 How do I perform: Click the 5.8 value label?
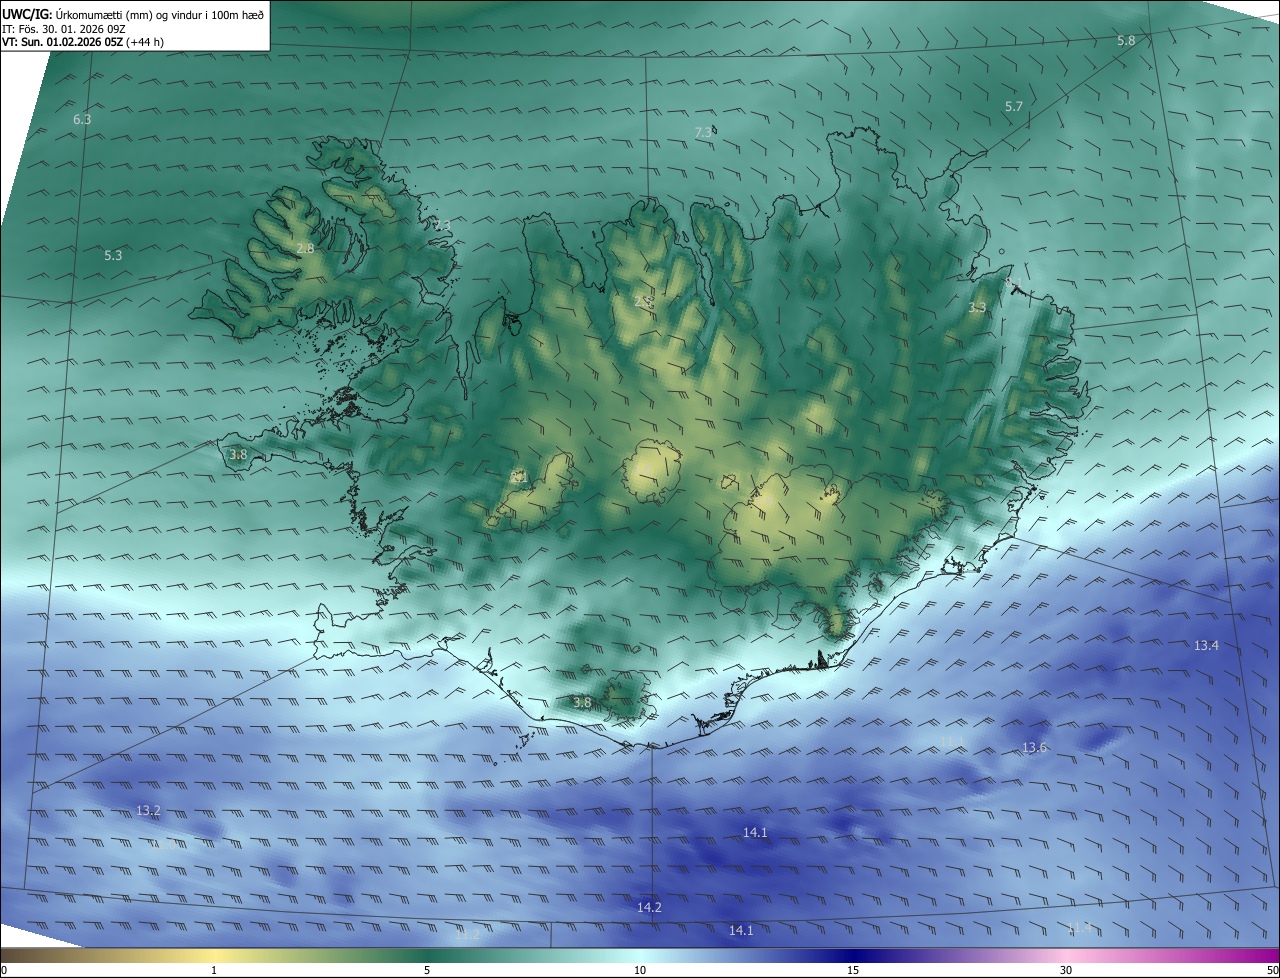[1126, 41]
